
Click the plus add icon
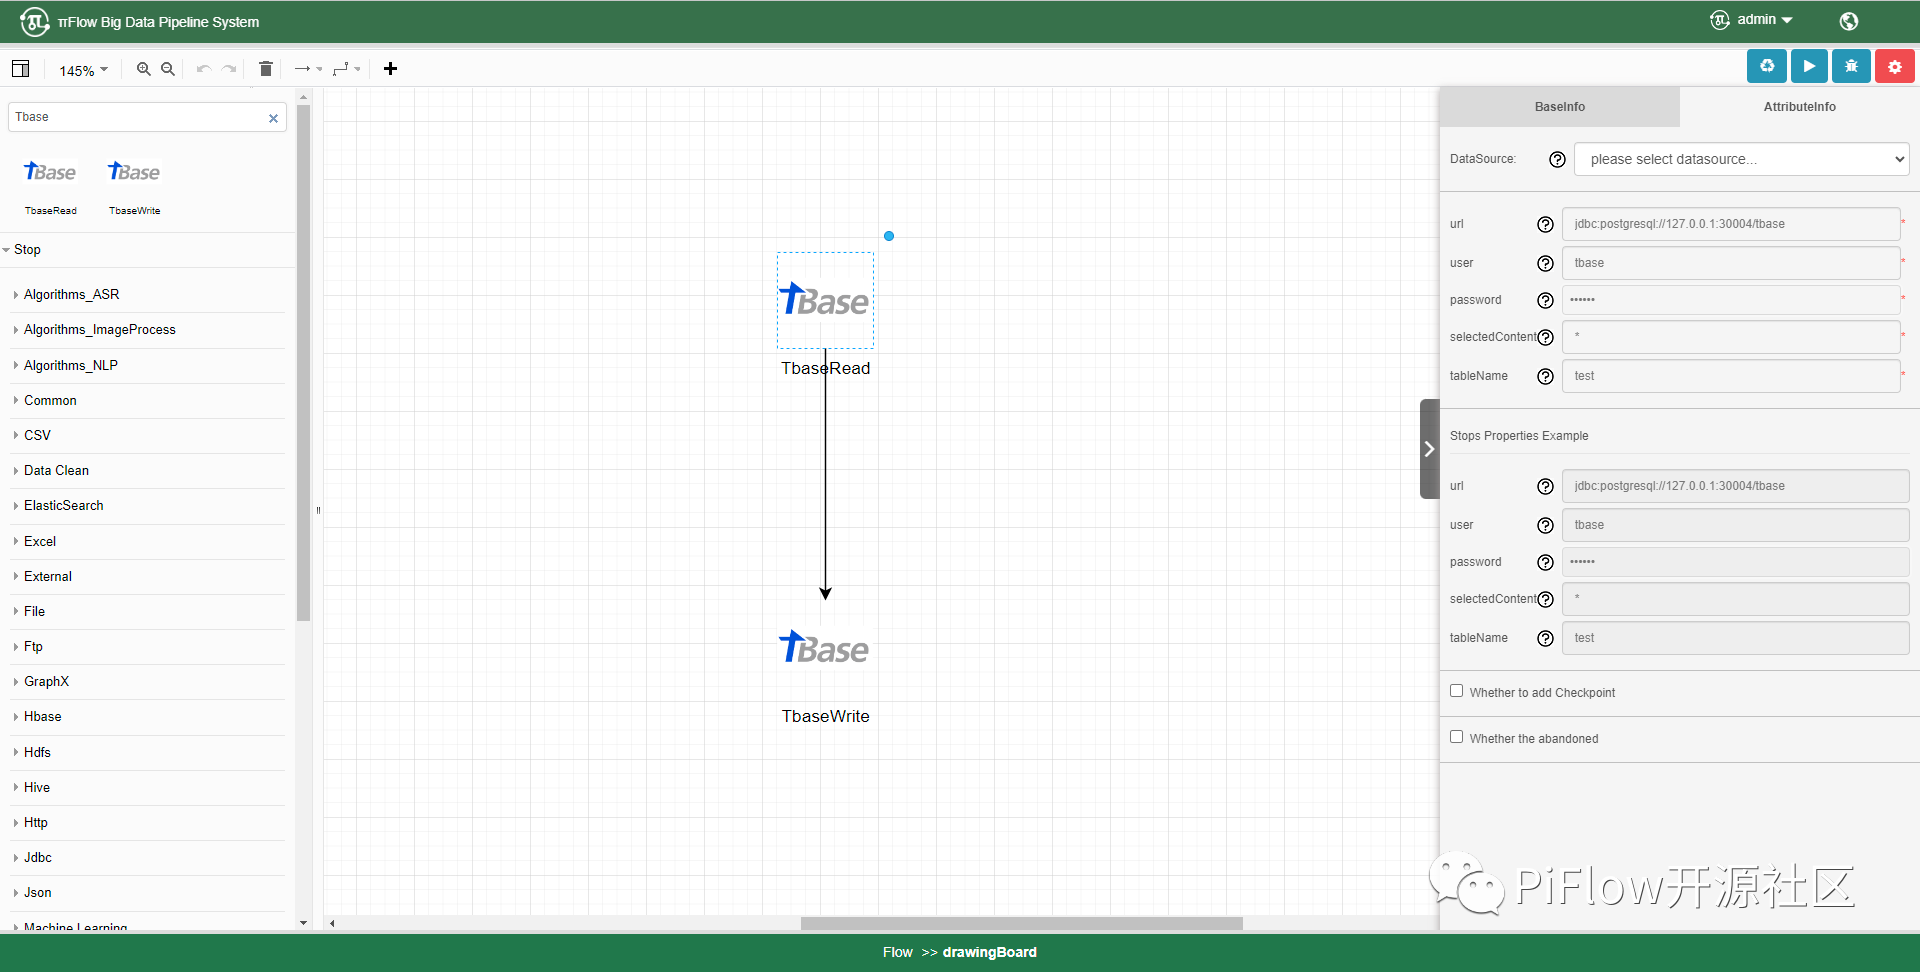(391, 69)
